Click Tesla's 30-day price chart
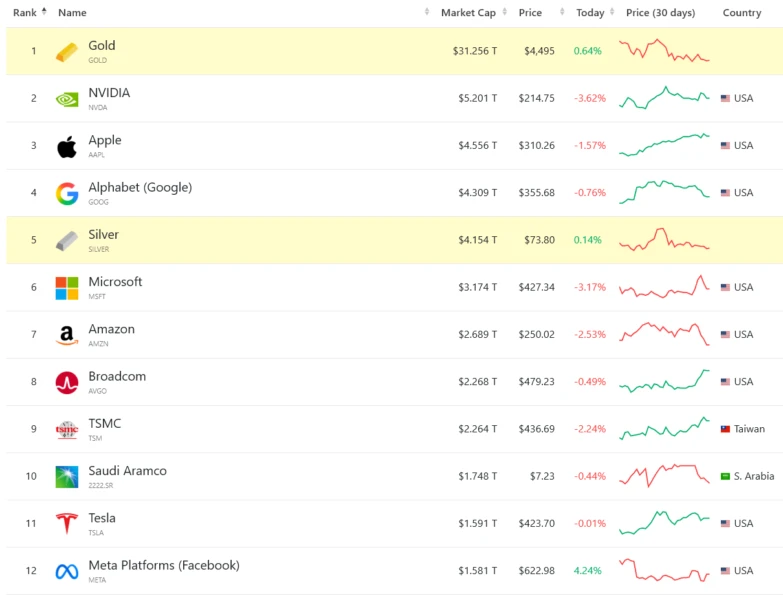Screen dimensions: 783x600 coord(664,523)
